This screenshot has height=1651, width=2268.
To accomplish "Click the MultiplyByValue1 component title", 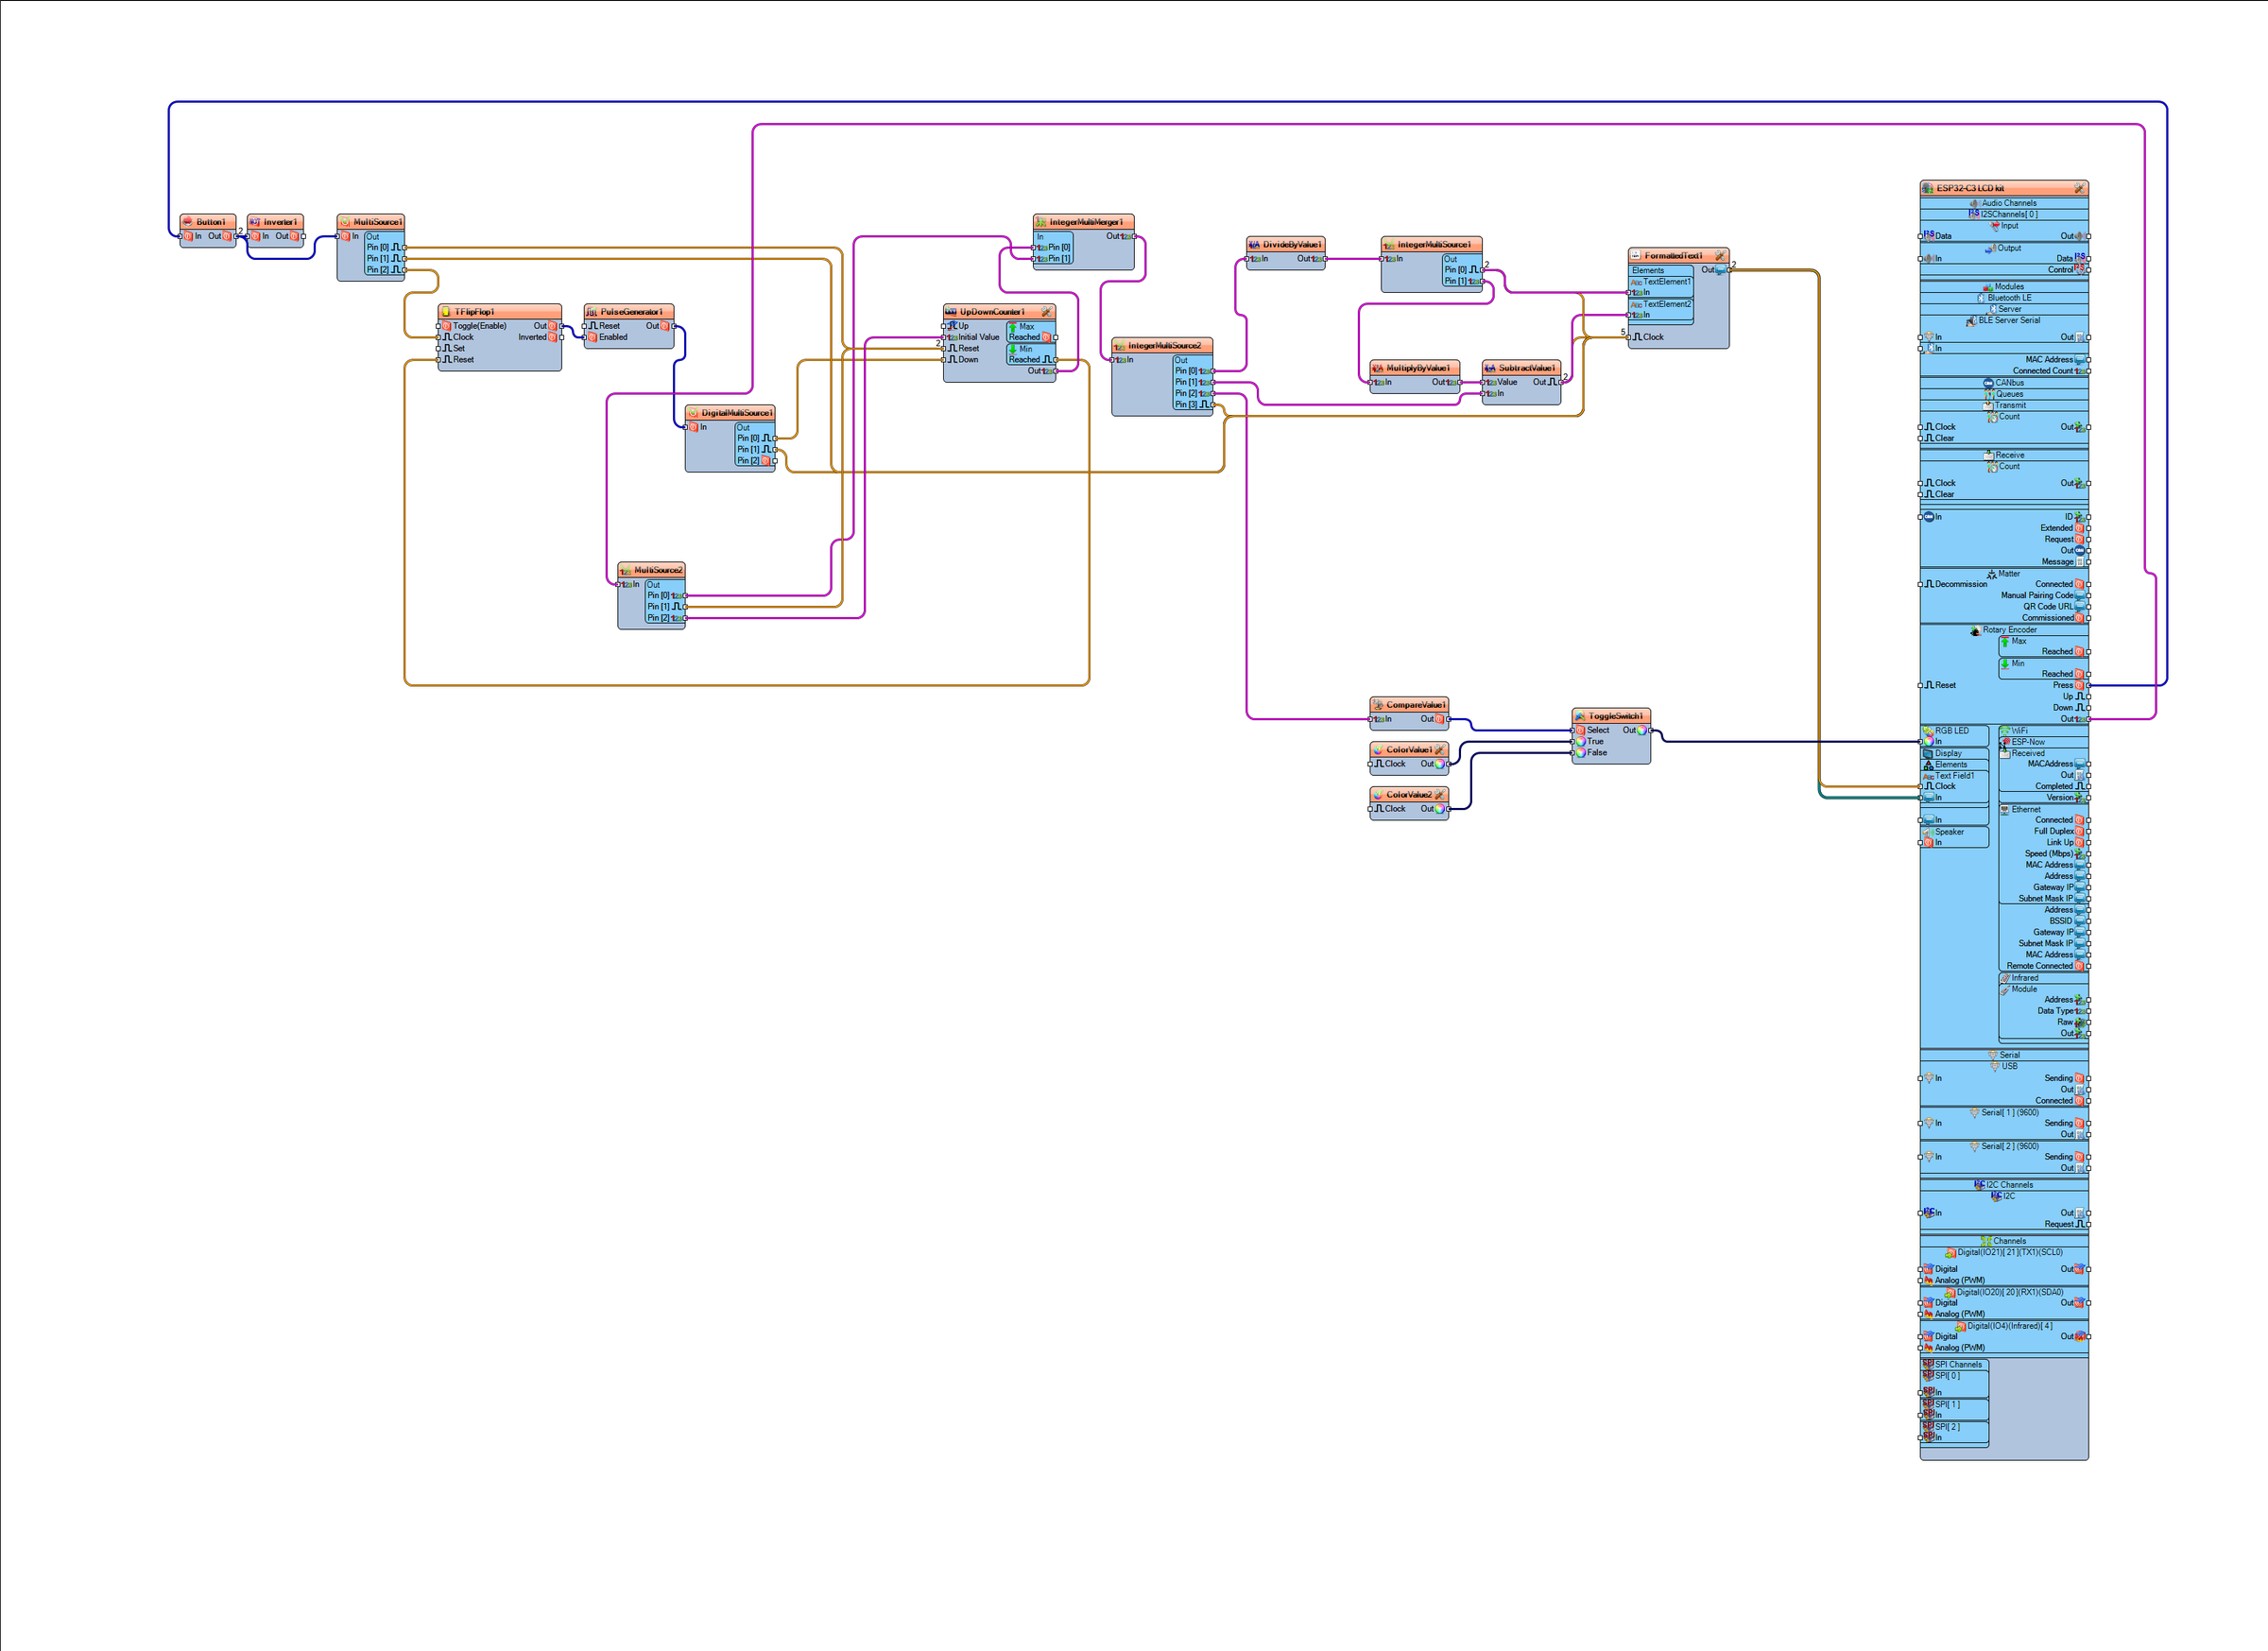I will tap(1418, 368).
